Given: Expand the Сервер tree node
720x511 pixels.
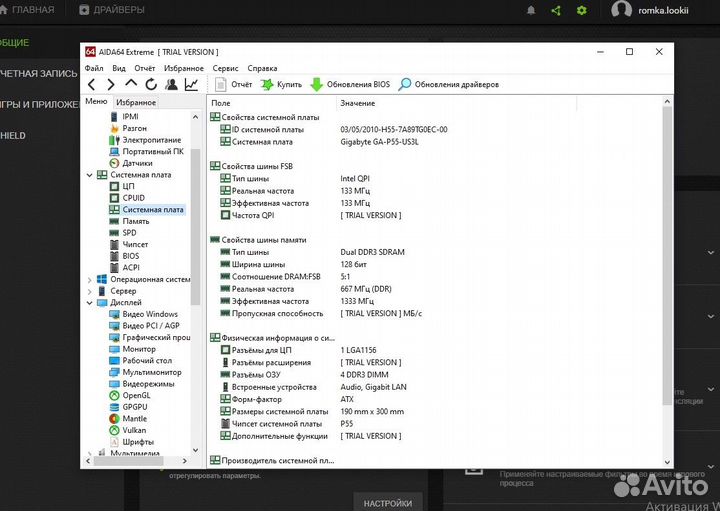Looking at the screenshot, I should pyautogui.click(x=90, y=291).
